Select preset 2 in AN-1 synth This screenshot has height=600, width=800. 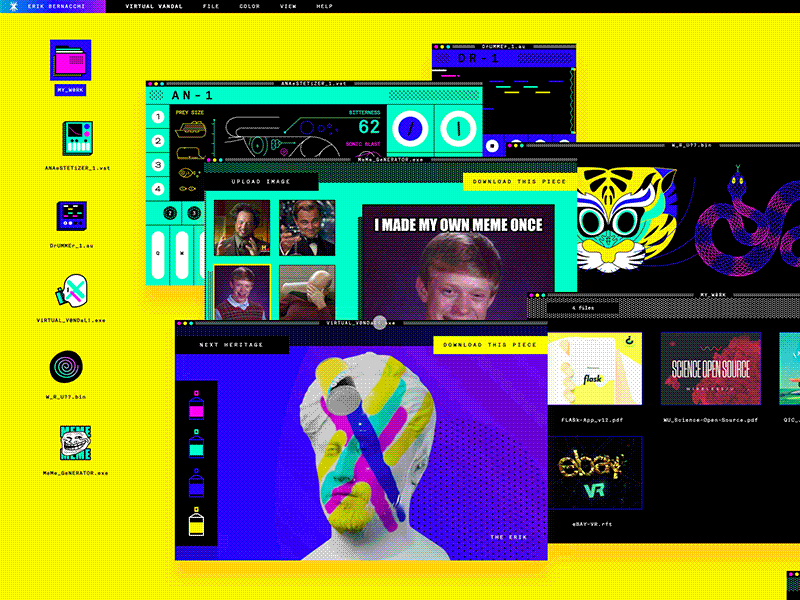click(x=158, y=141)
